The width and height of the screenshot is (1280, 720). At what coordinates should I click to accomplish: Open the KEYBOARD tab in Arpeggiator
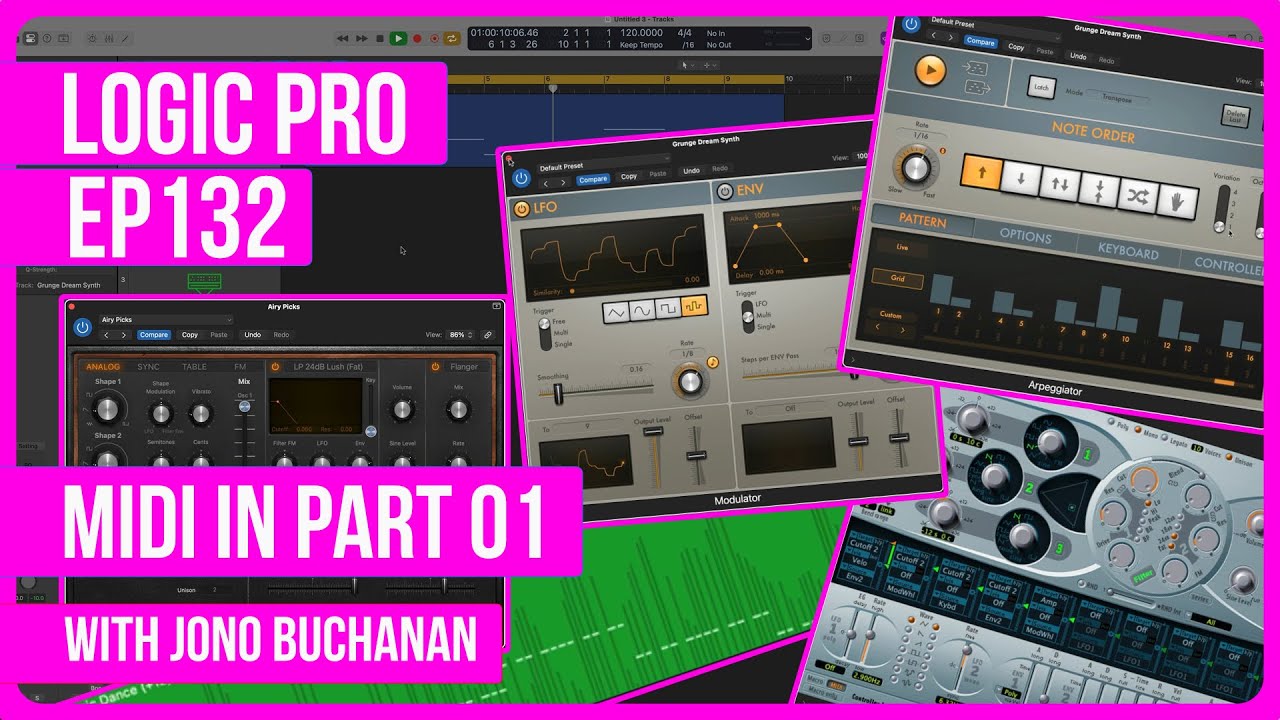(x=1128, y=251)
